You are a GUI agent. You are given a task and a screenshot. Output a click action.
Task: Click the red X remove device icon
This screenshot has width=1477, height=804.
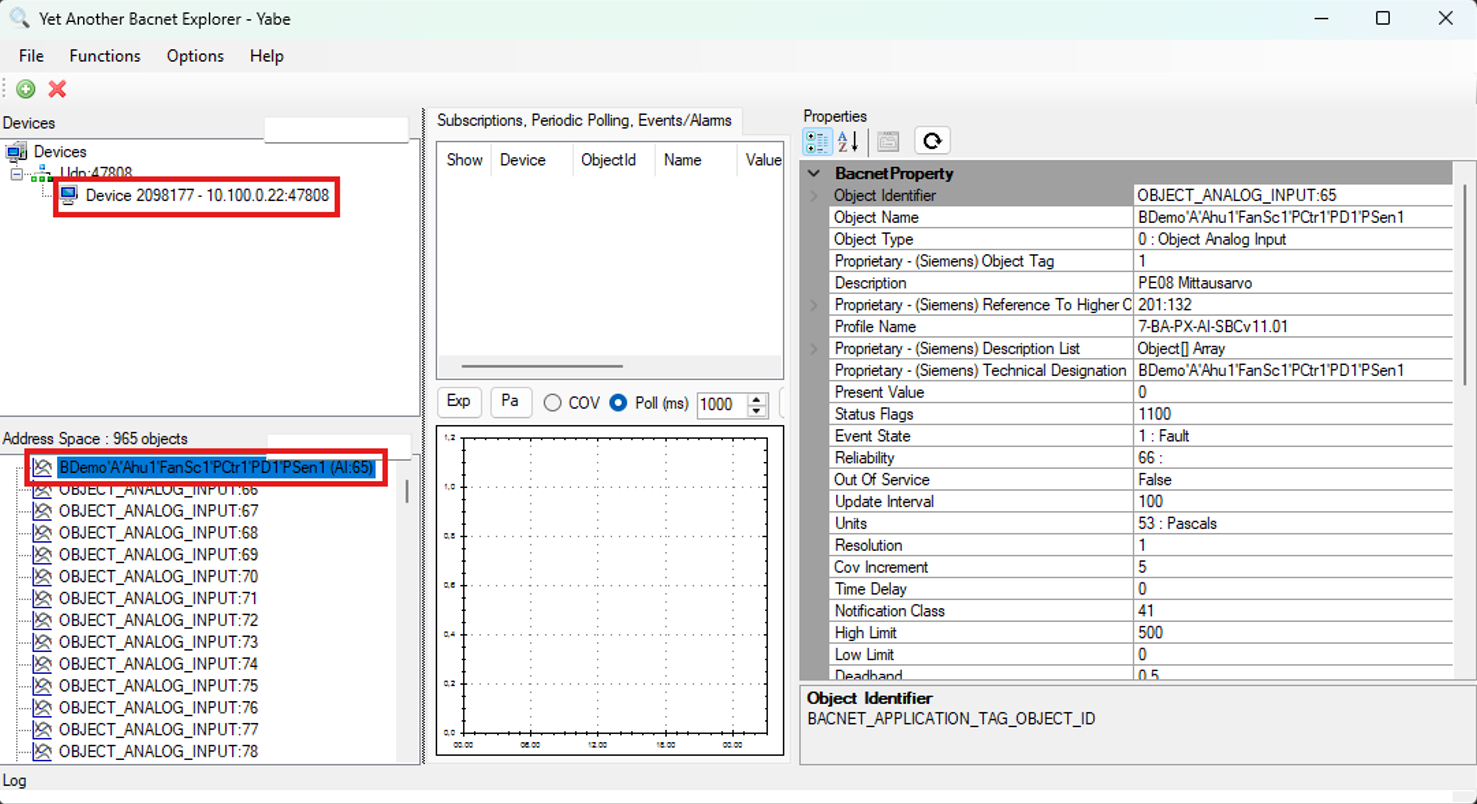coord(57,89)
